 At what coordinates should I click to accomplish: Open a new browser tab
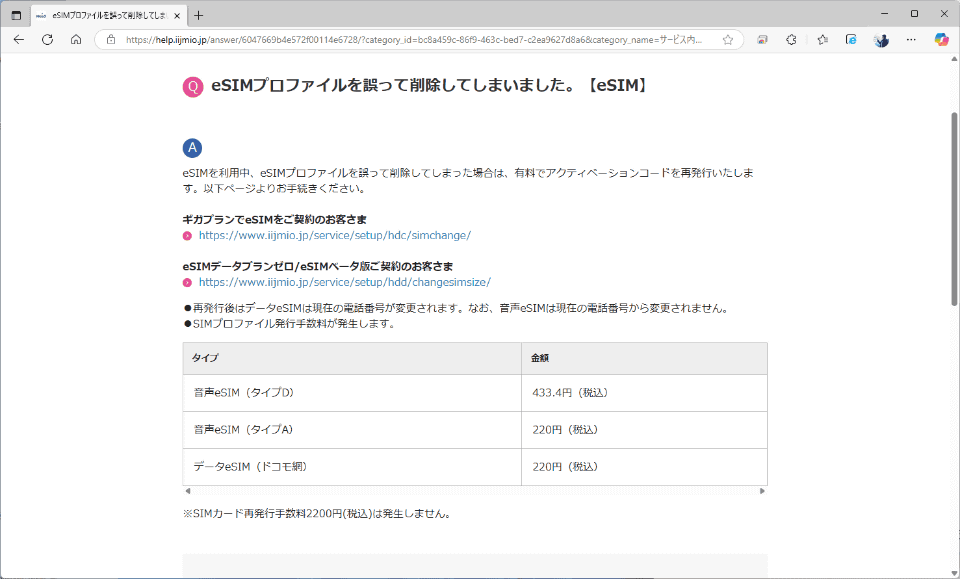click(198, 15)
